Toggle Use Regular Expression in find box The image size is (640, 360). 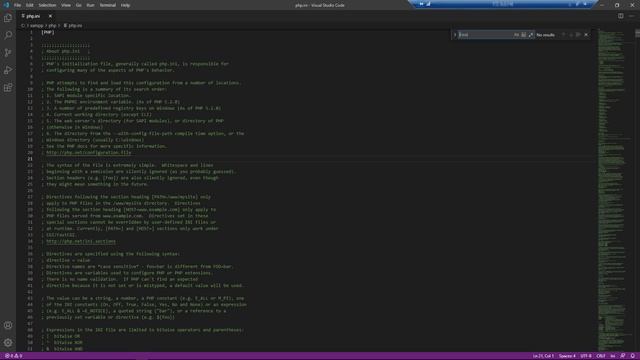pos(531,35)
